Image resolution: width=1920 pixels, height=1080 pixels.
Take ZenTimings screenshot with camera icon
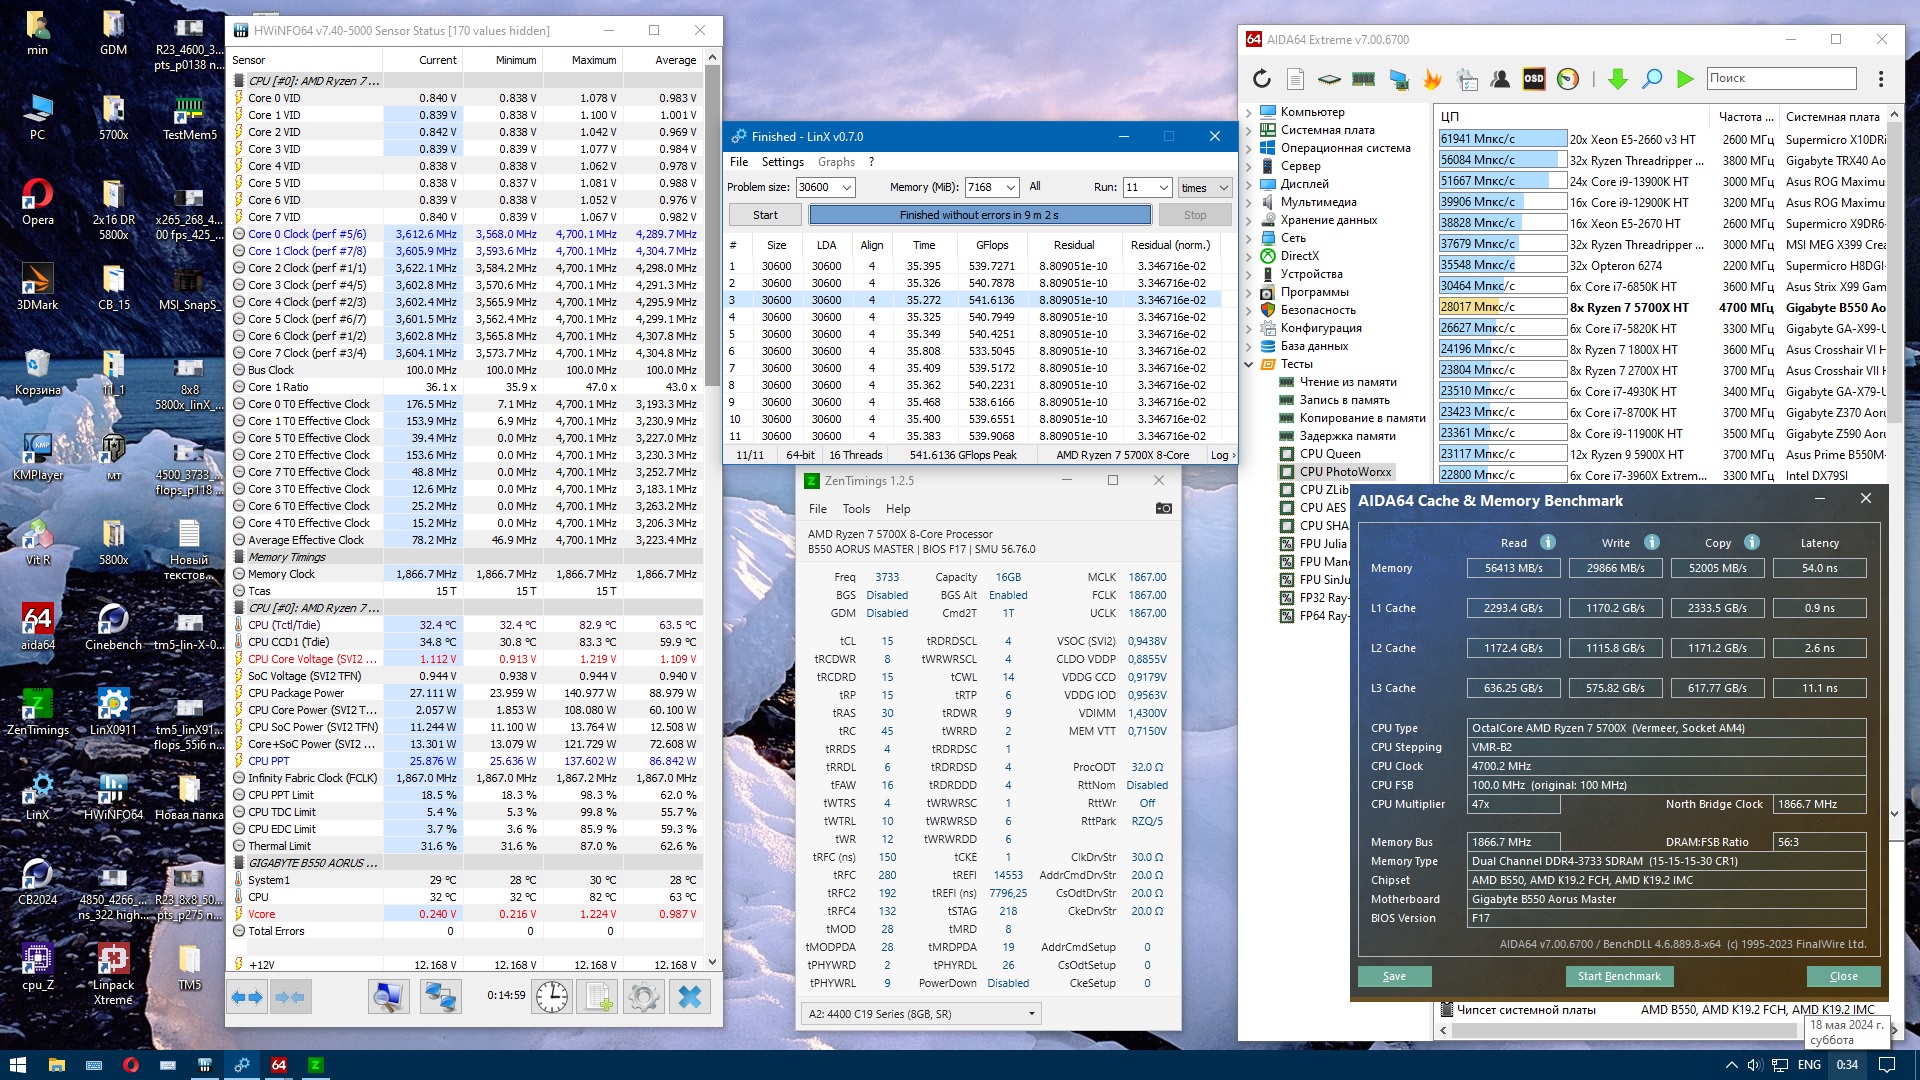1163,508
